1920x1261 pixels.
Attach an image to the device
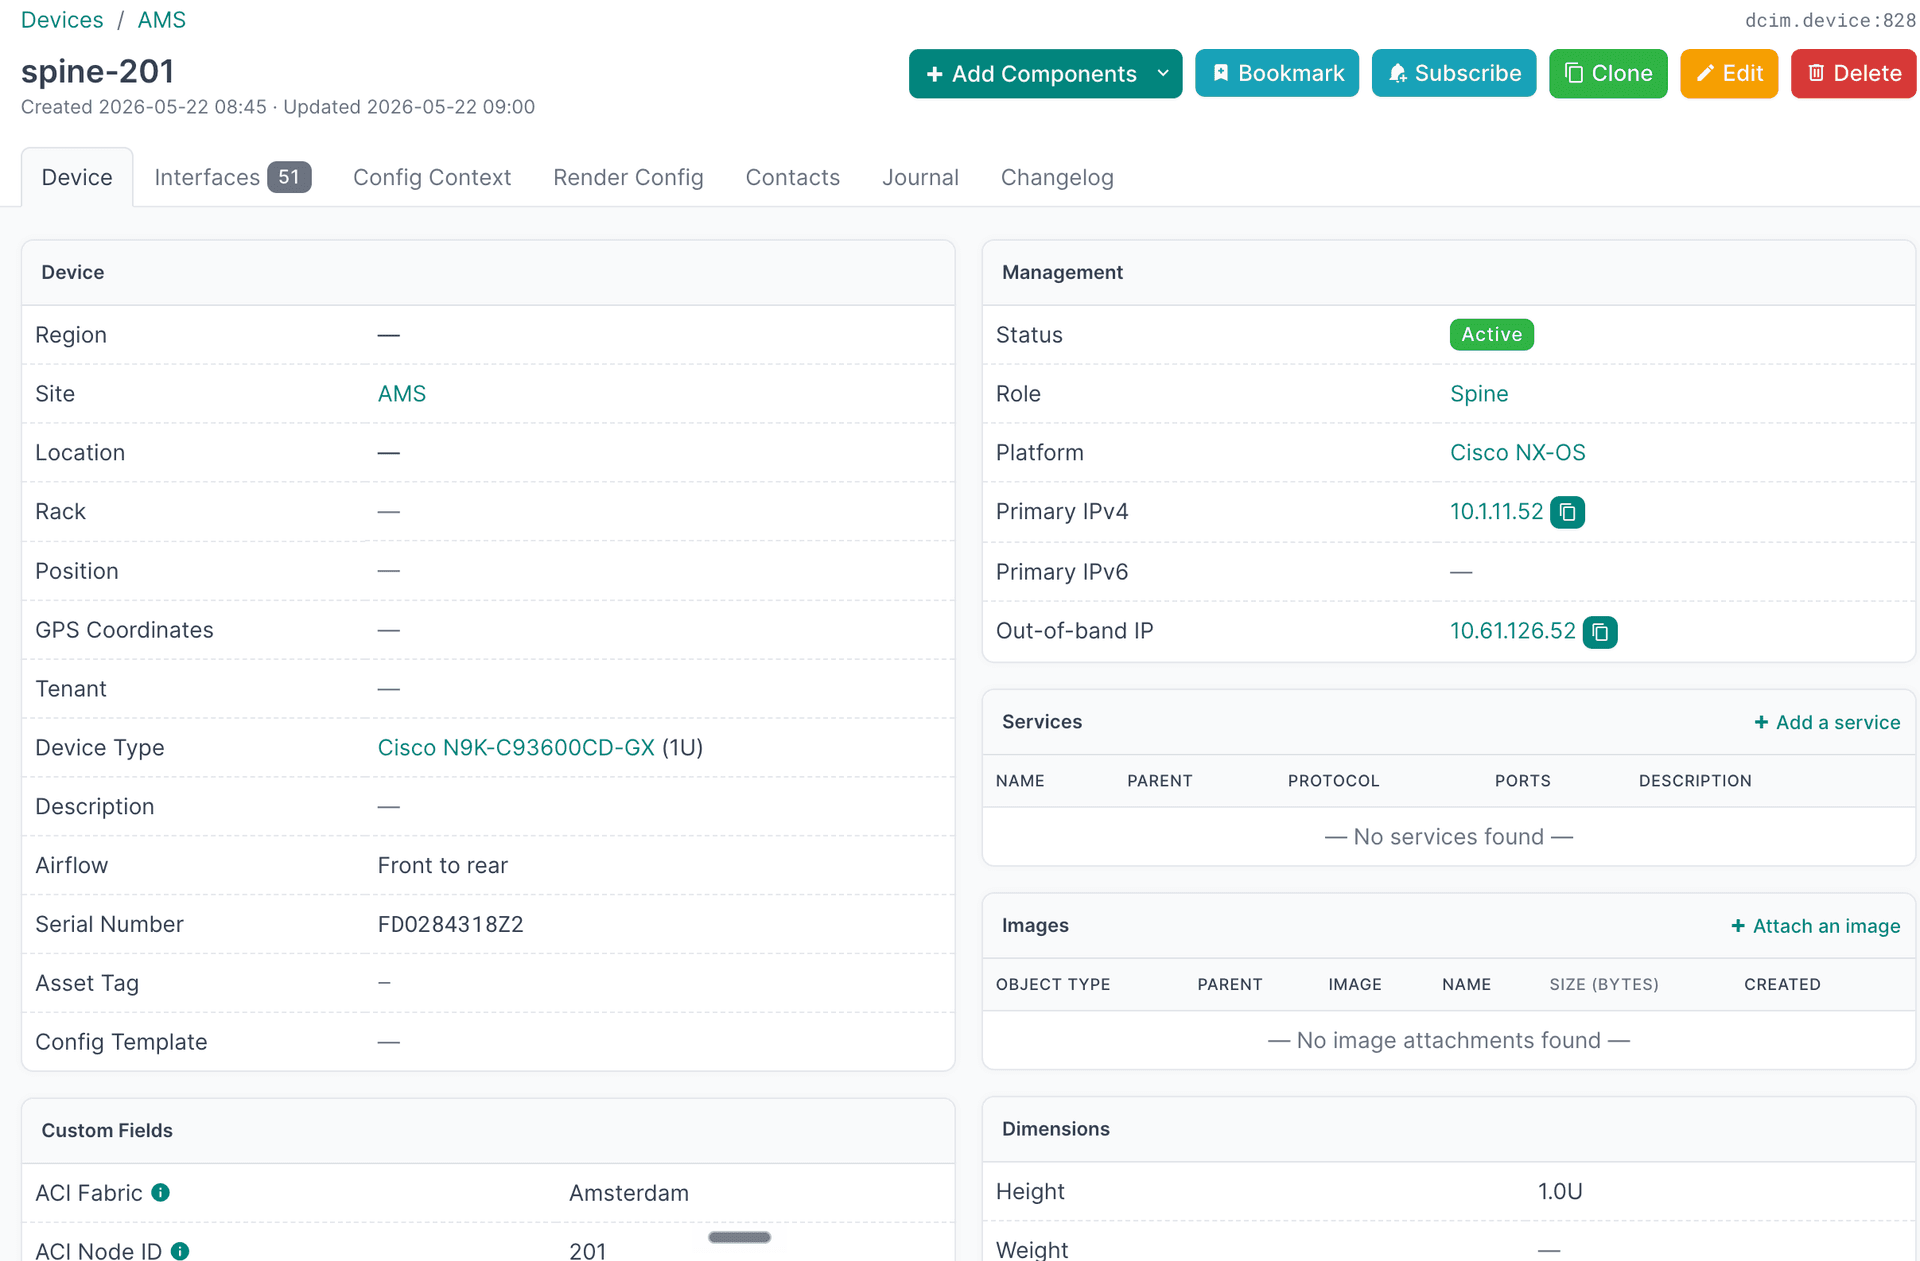point(1815,926)
